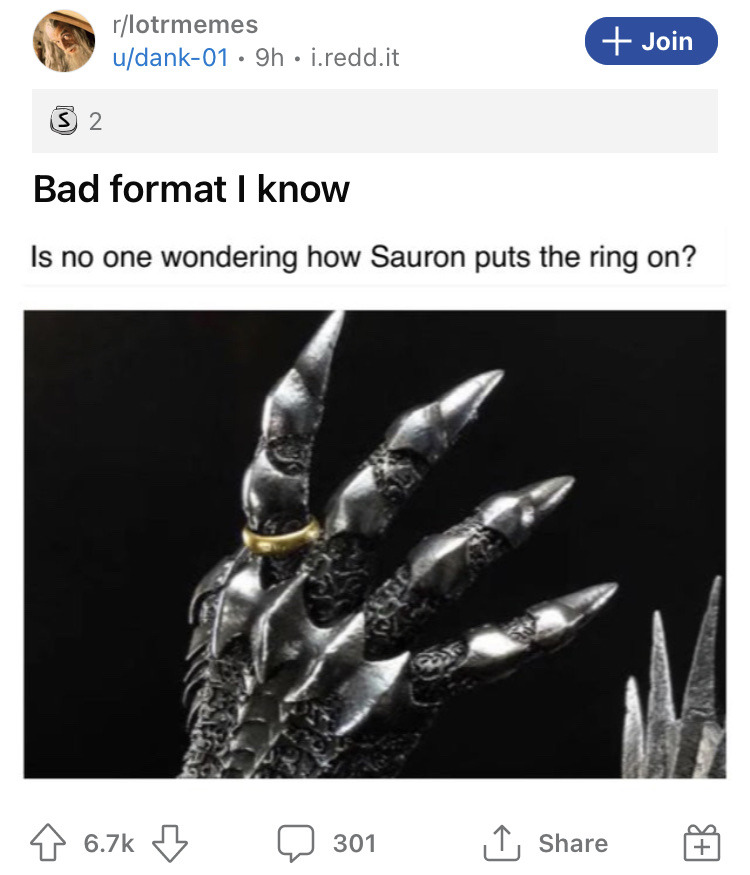Open the lotrmemes community avatar

click(64, 41)
